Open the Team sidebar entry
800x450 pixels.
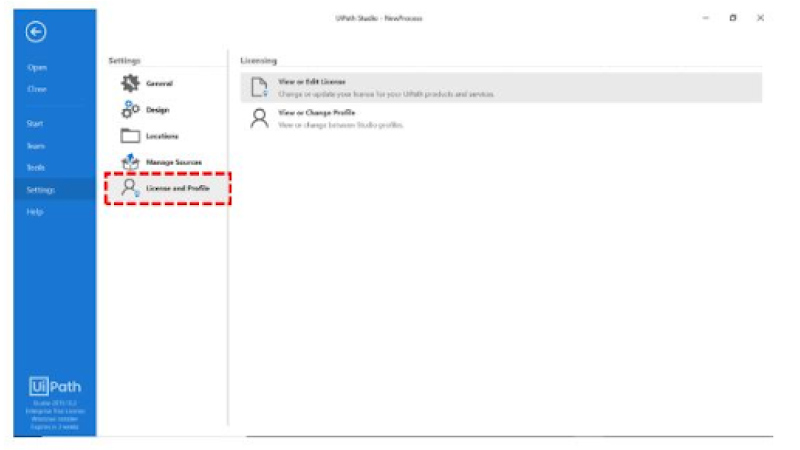[x=36, y=146]
